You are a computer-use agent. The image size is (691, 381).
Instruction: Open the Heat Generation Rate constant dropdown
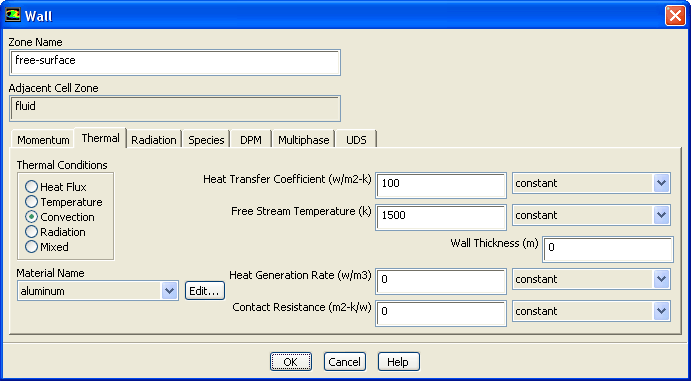591,279
